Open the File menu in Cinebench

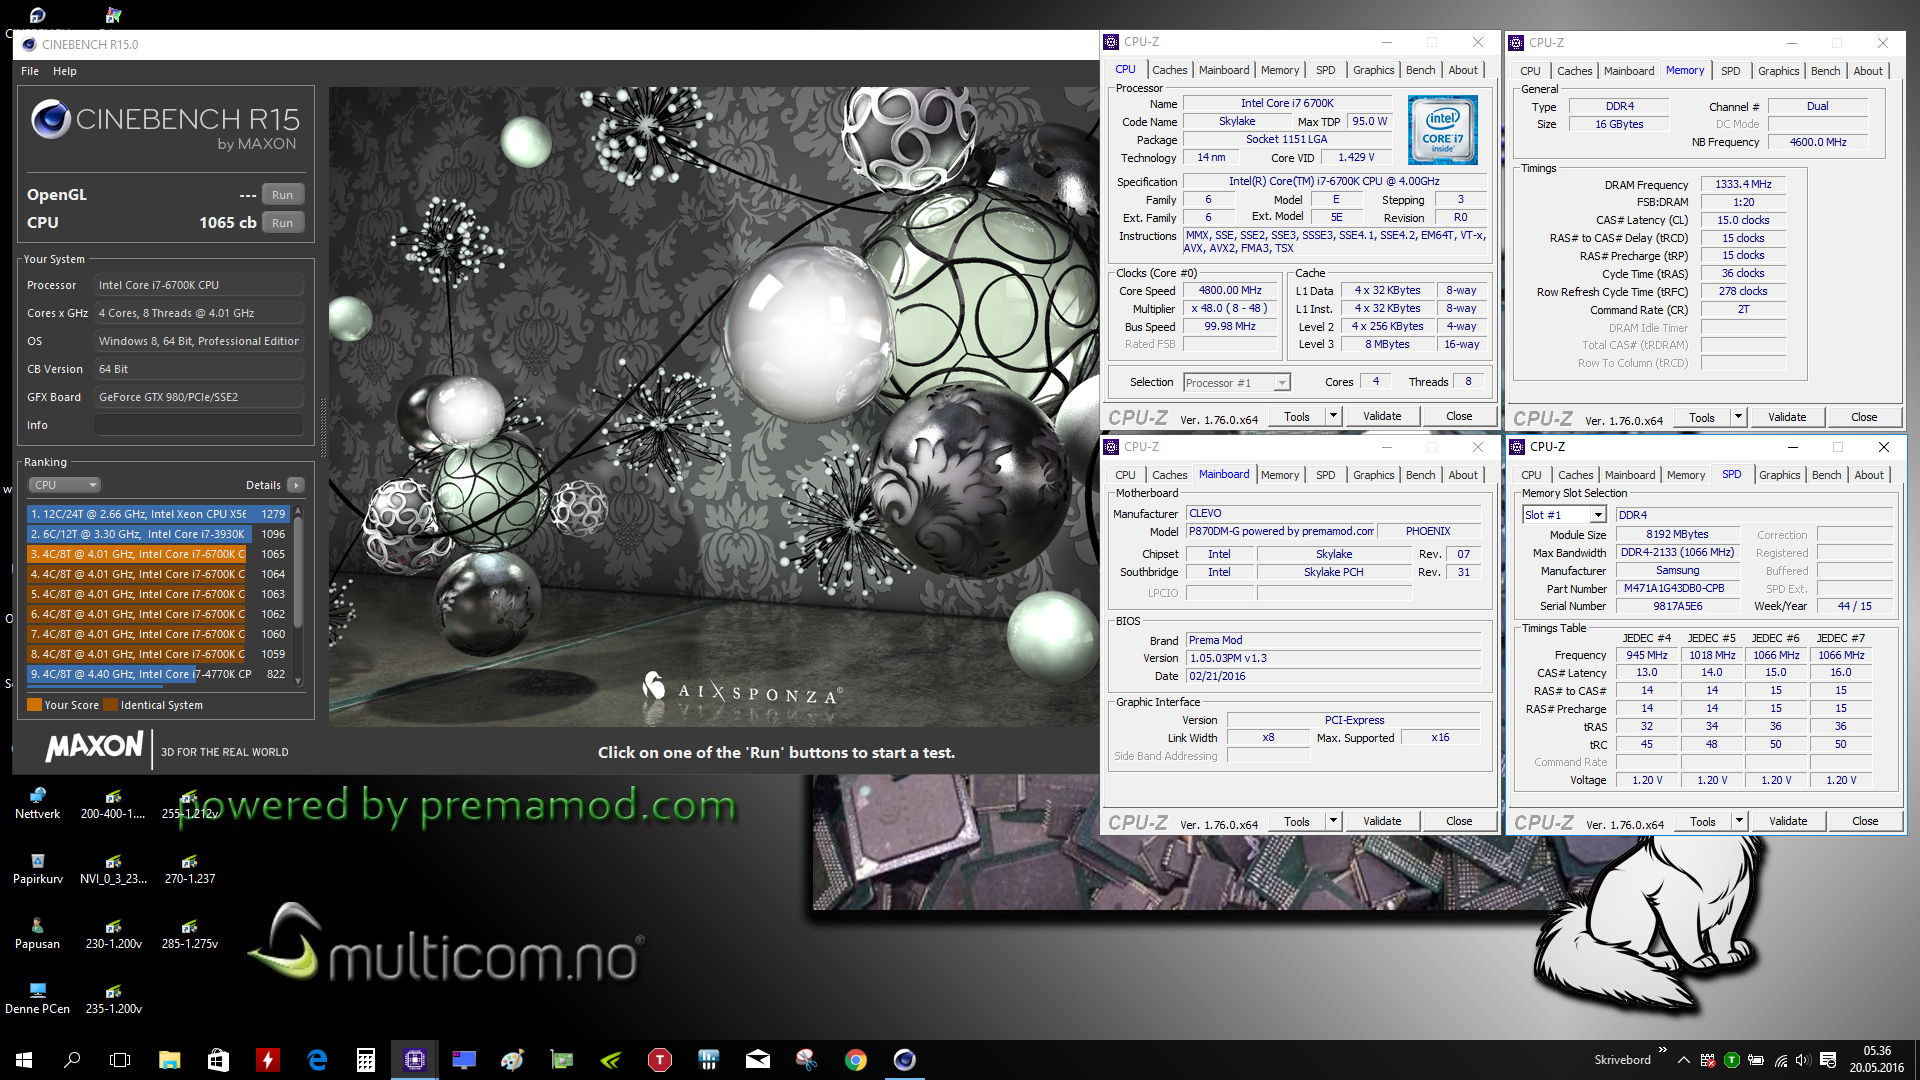click(x=30, y=71)
